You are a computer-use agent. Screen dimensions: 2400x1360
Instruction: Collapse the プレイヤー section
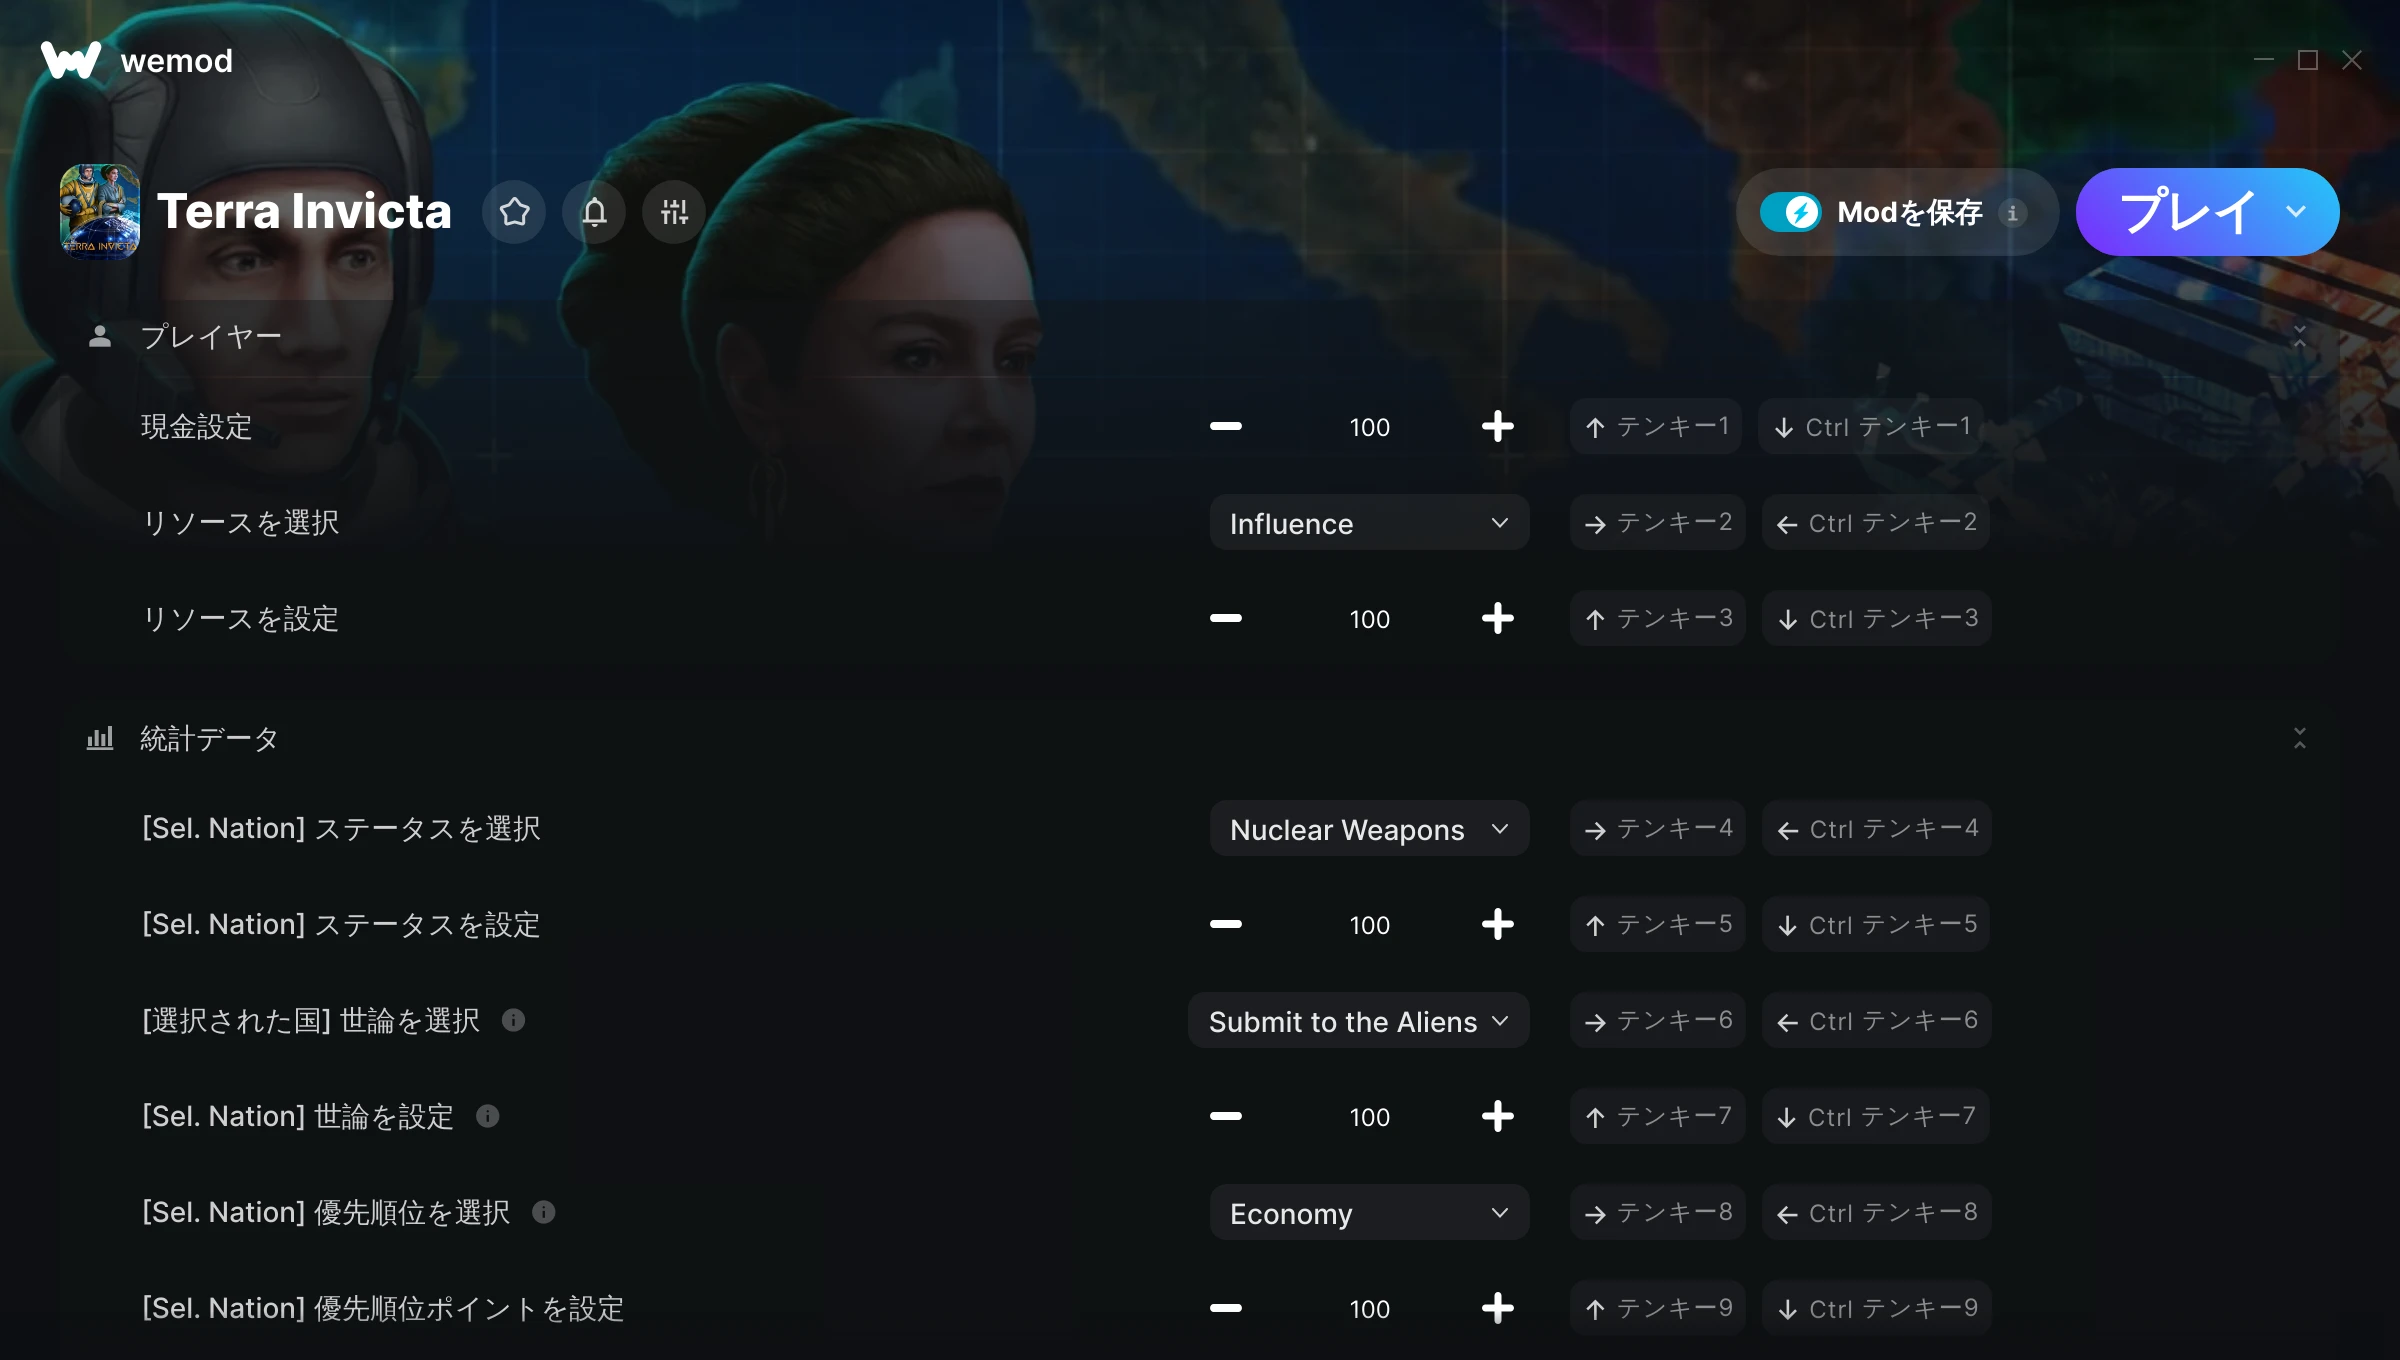pos(2299,336)
